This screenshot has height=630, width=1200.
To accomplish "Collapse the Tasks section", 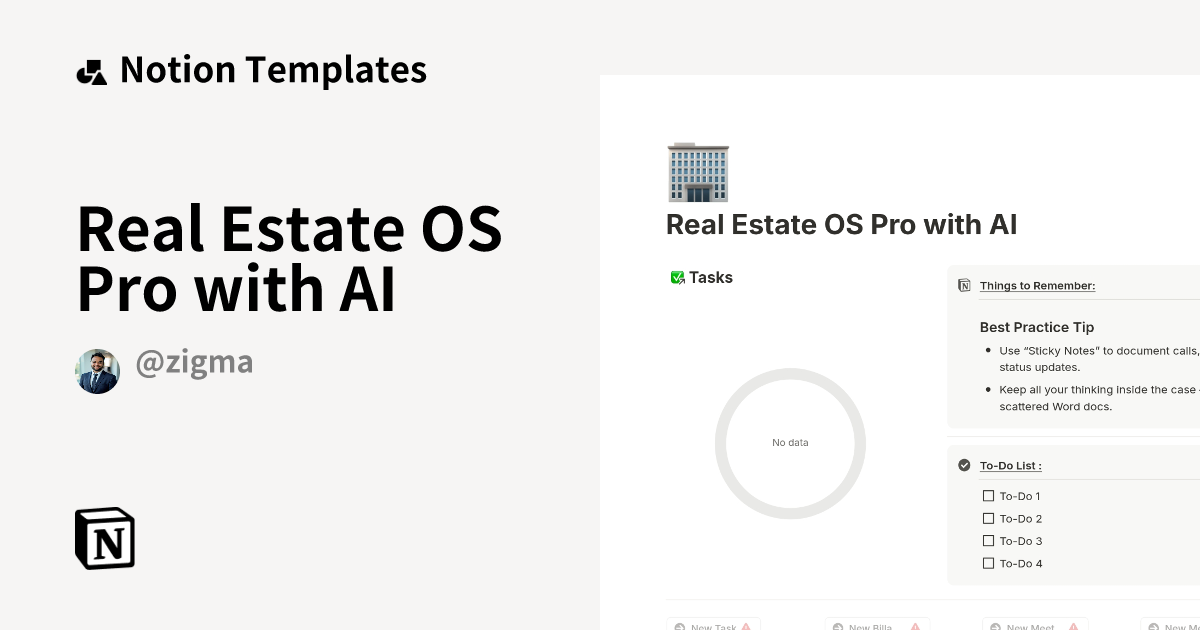I will [x=710, y=277].
